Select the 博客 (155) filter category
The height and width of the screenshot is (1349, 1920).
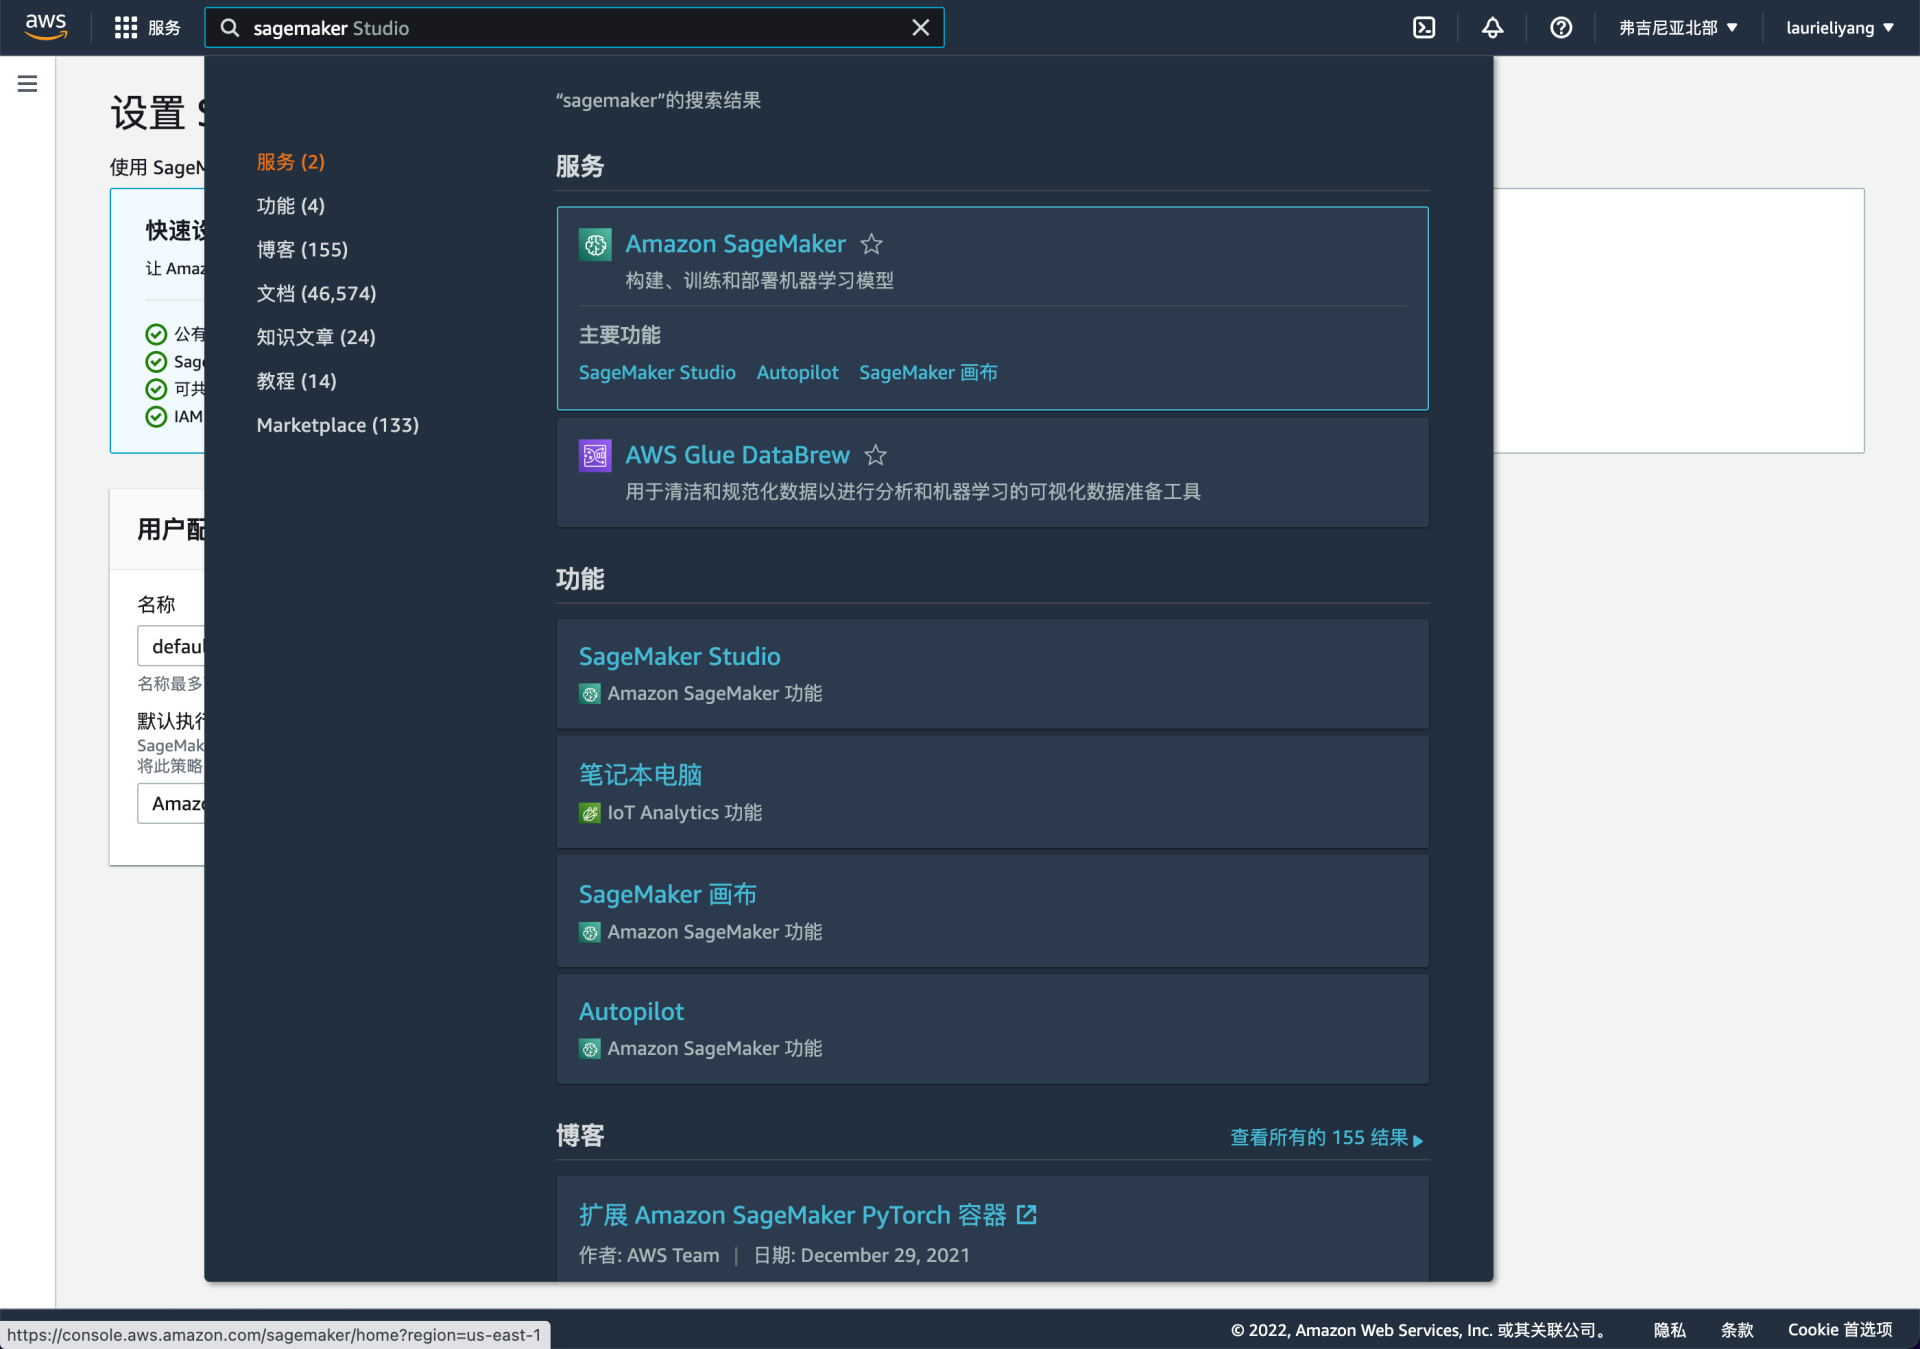tap(302, 250)
